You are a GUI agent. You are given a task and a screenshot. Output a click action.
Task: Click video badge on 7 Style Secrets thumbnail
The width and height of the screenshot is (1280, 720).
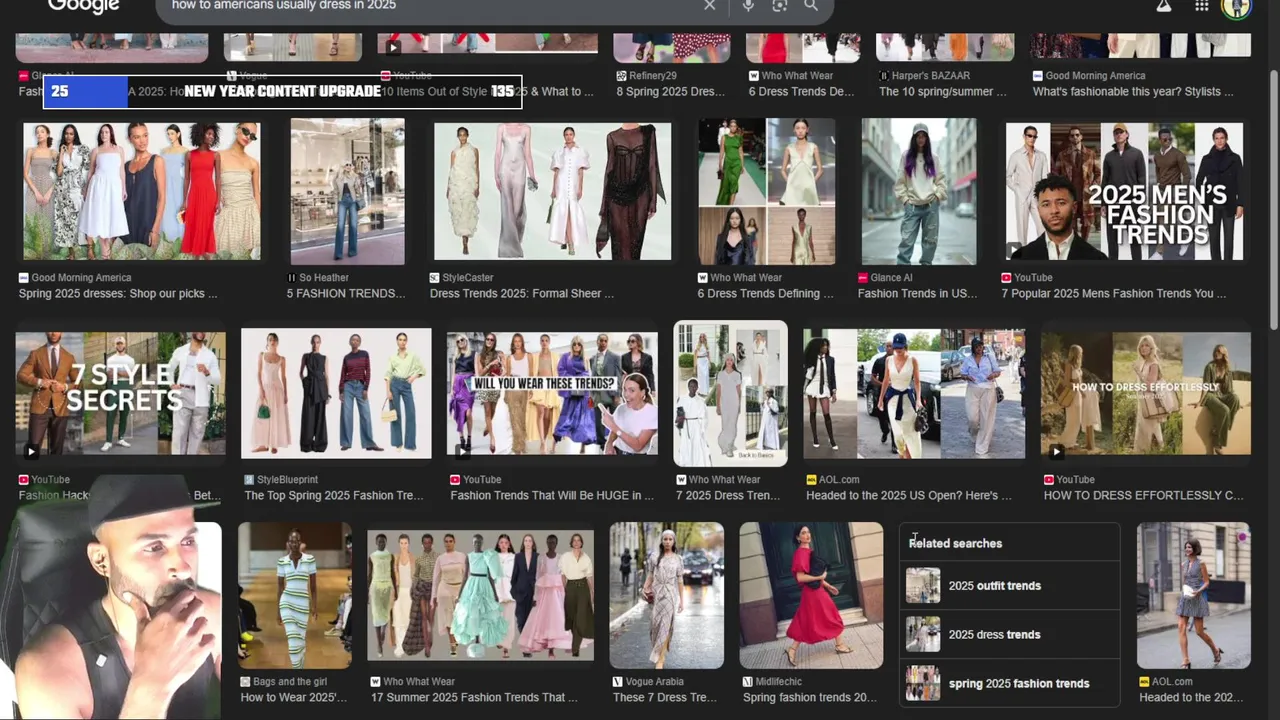tap(30, 451)
